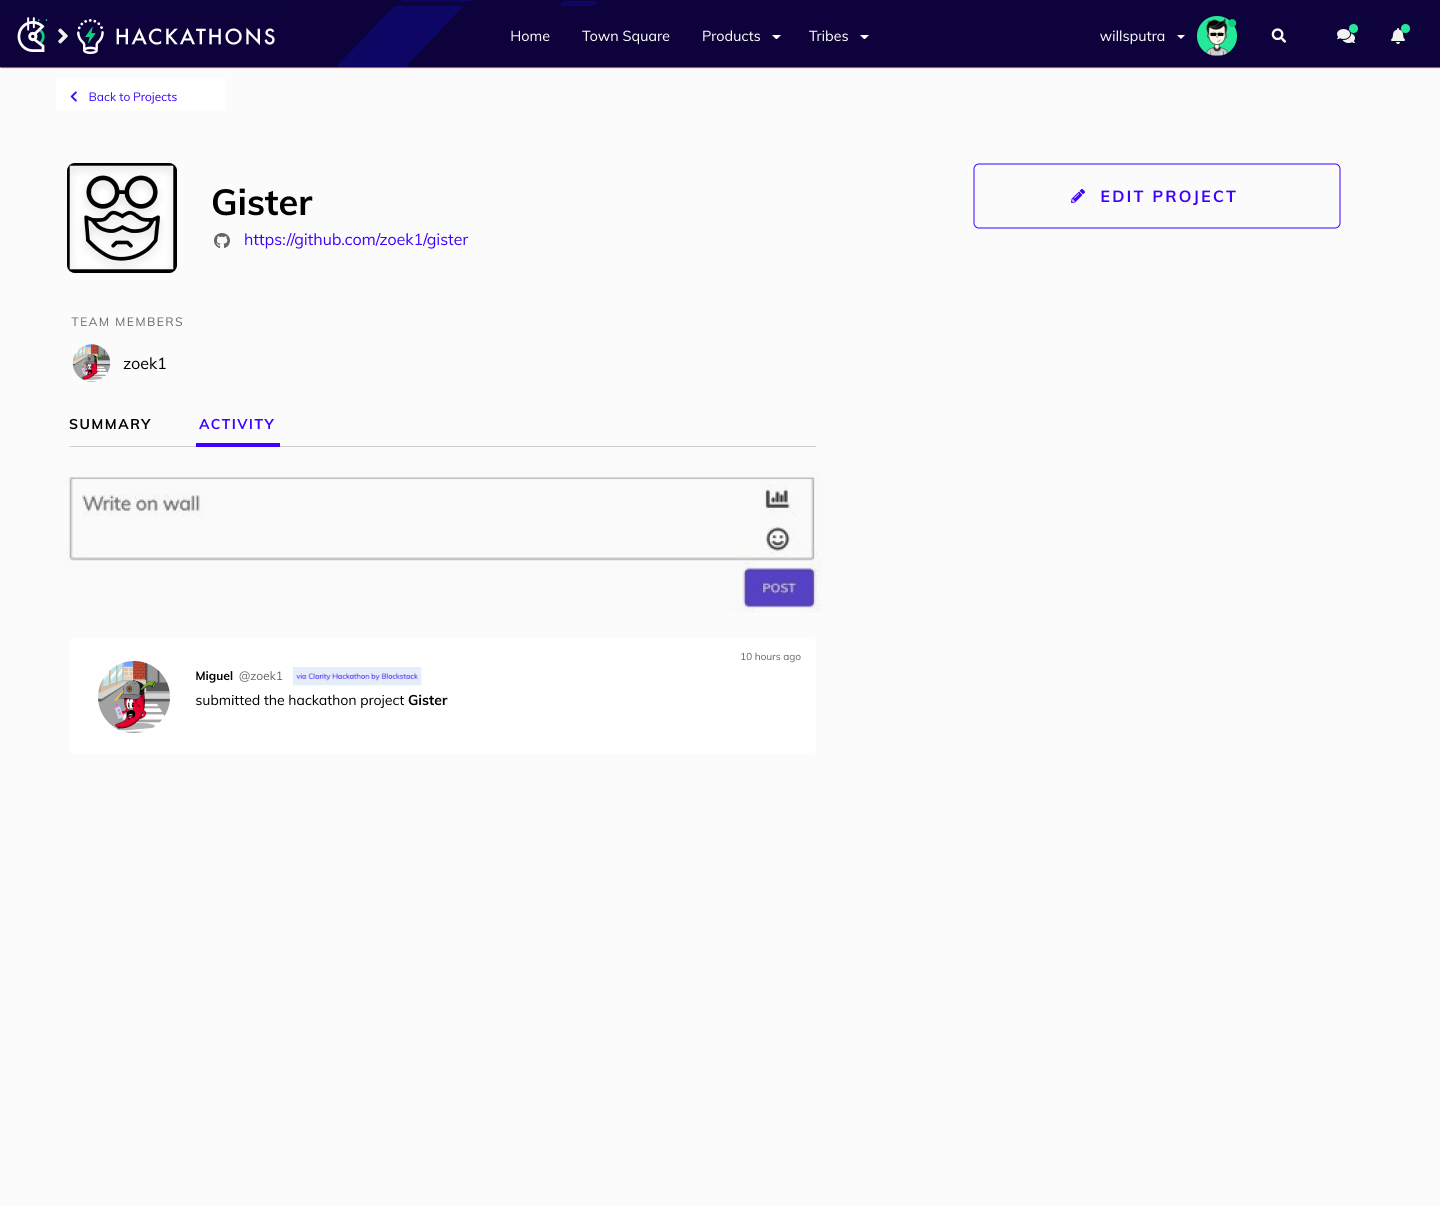
Task: Open the willsputra user dropdown
Action: click(1142, 36)
